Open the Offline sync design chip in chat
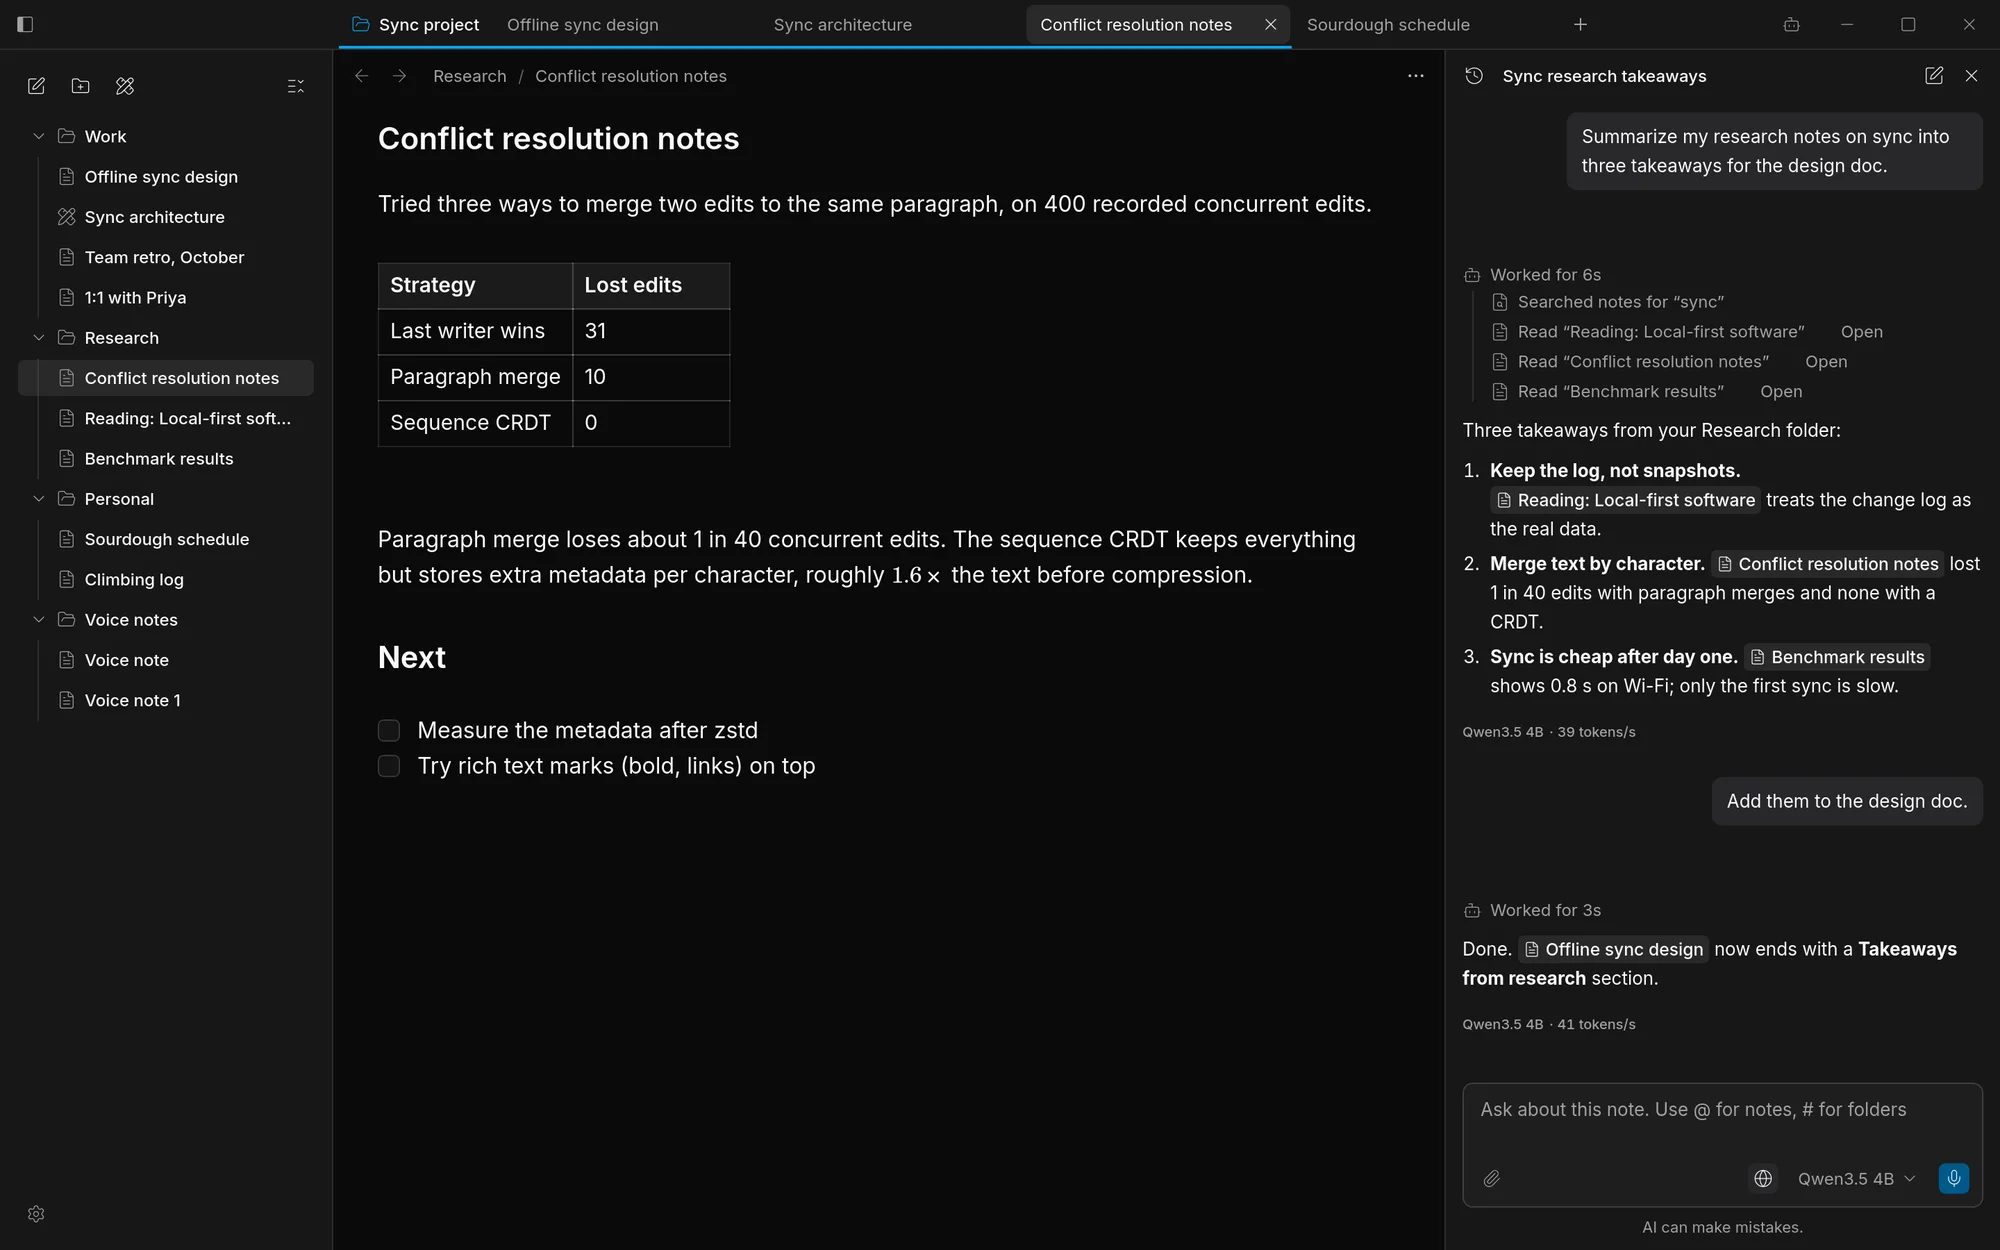 [1614, 949]
